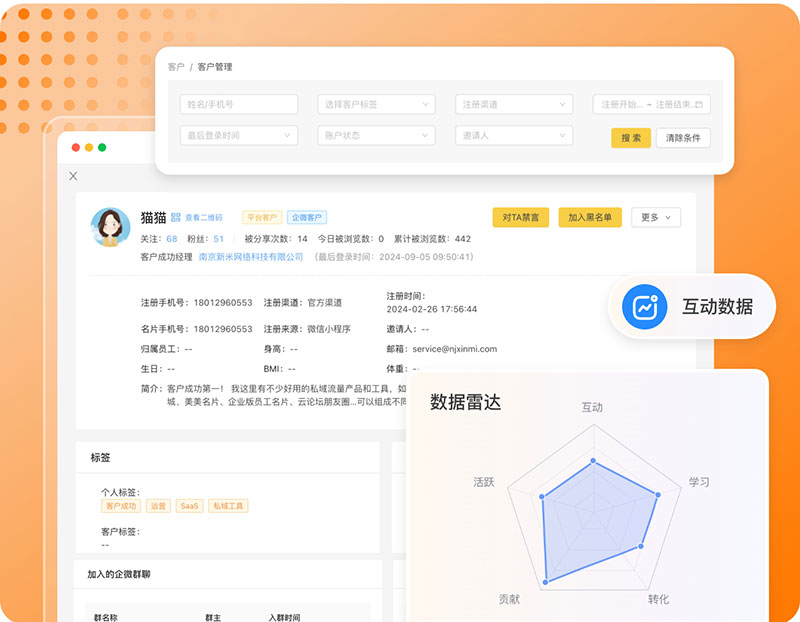800x622 pixels.
Task: Click the 加入黑名单 button
Action: (590, 217)
